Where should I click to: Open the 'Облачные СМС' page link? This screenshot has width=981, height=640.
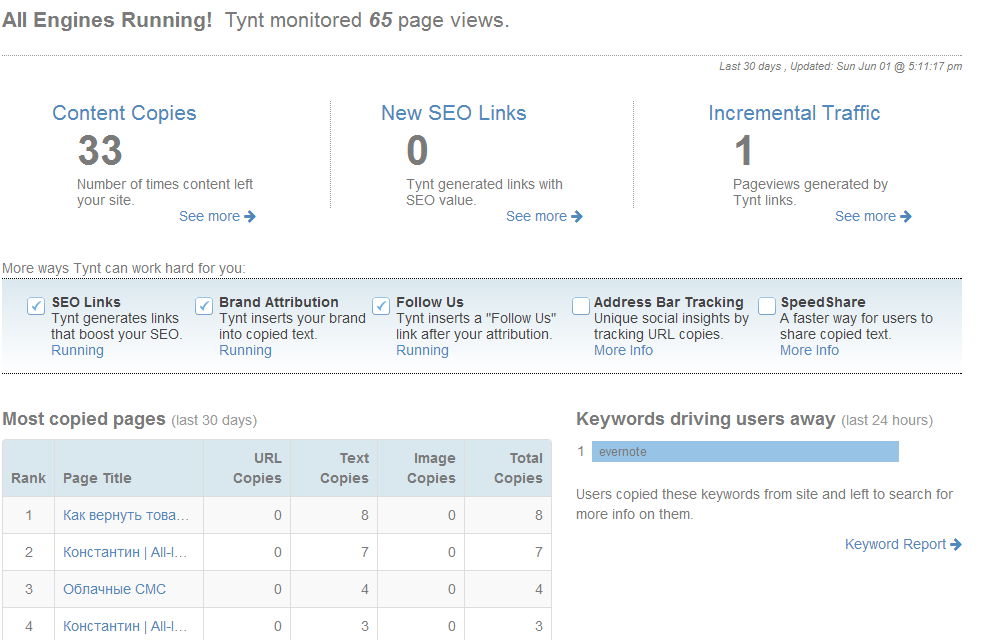tap(114, 589)
